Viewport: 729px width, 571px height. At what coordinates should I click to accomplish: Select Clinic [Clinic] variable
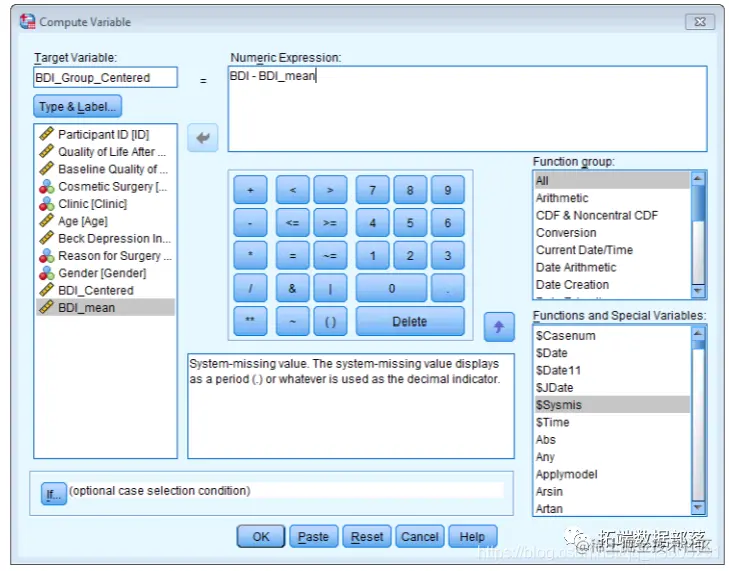106,204
